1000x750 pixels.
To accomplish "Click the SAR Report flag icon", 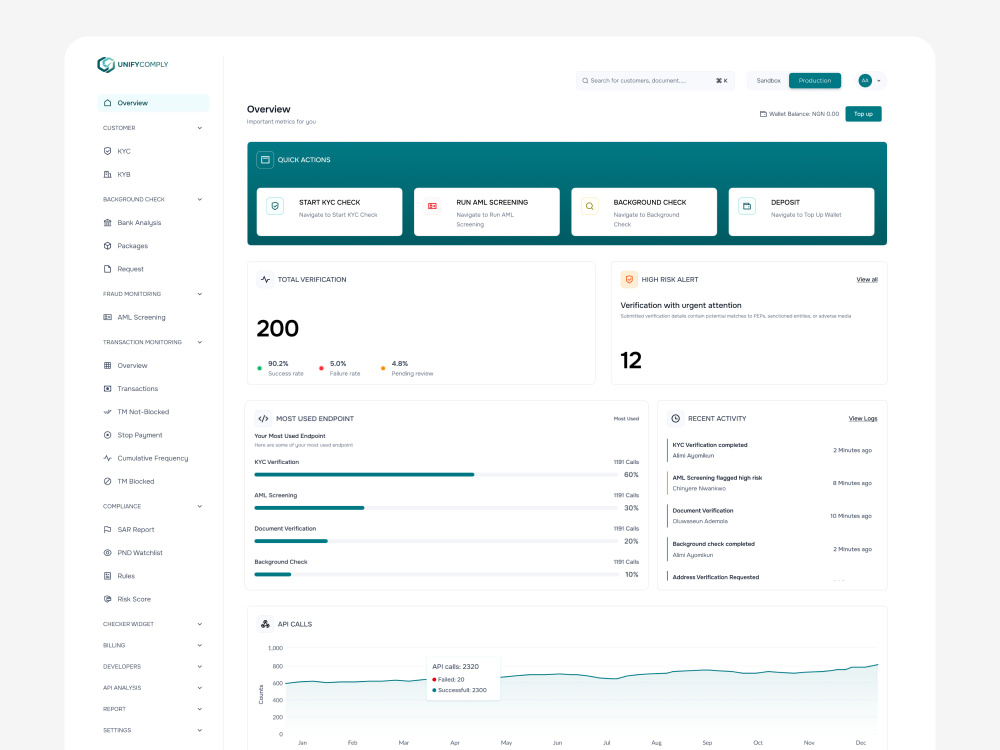I will [107, 529].
